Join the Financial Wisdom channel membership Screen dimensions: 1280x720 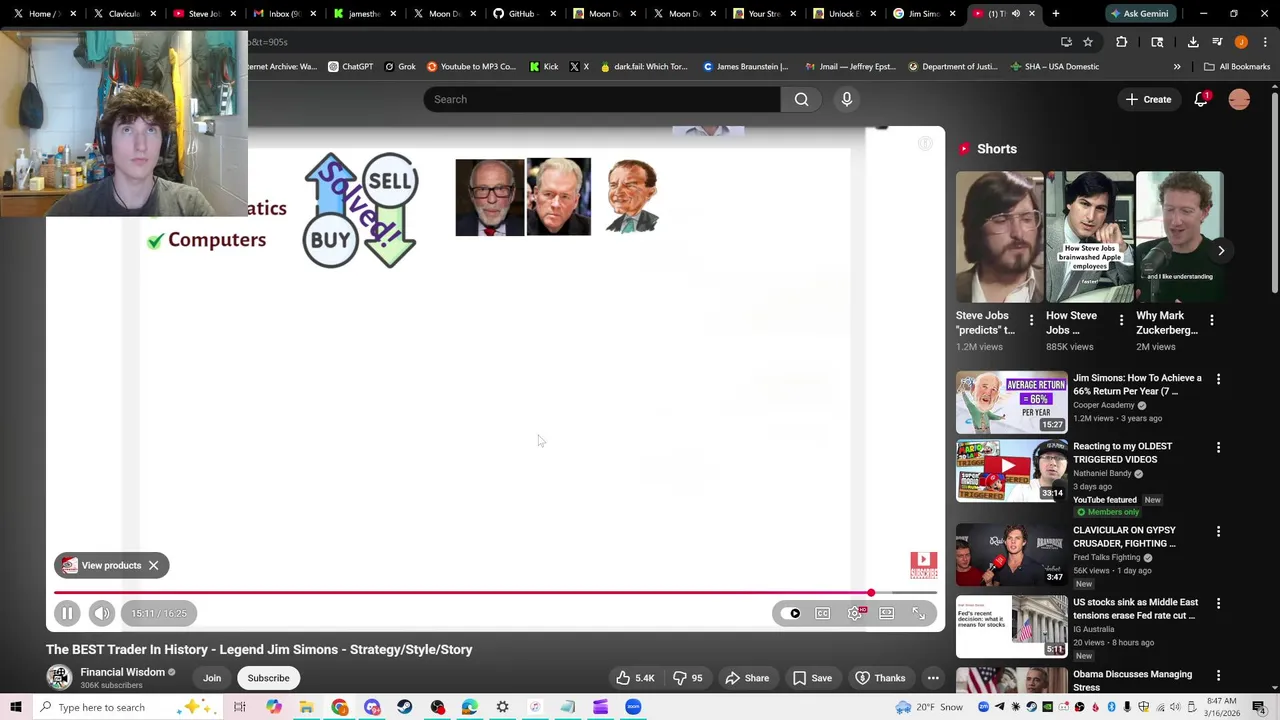(212, 678)
